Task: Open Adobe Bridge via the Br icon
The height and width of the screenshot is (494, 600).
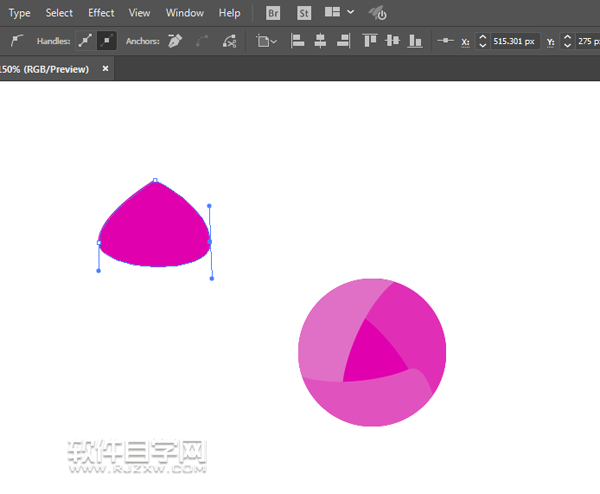Action: 273,13
